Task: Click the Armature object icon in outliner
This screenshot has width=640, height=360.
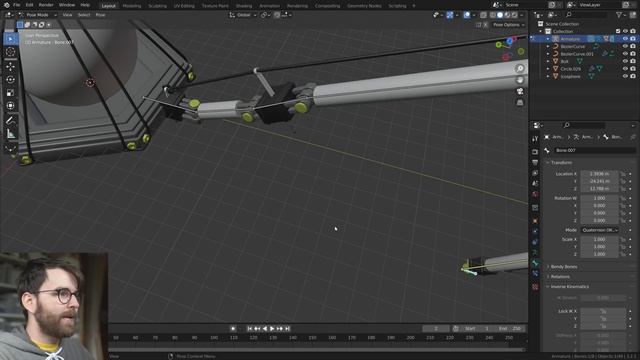Action: tap(556, 39)
